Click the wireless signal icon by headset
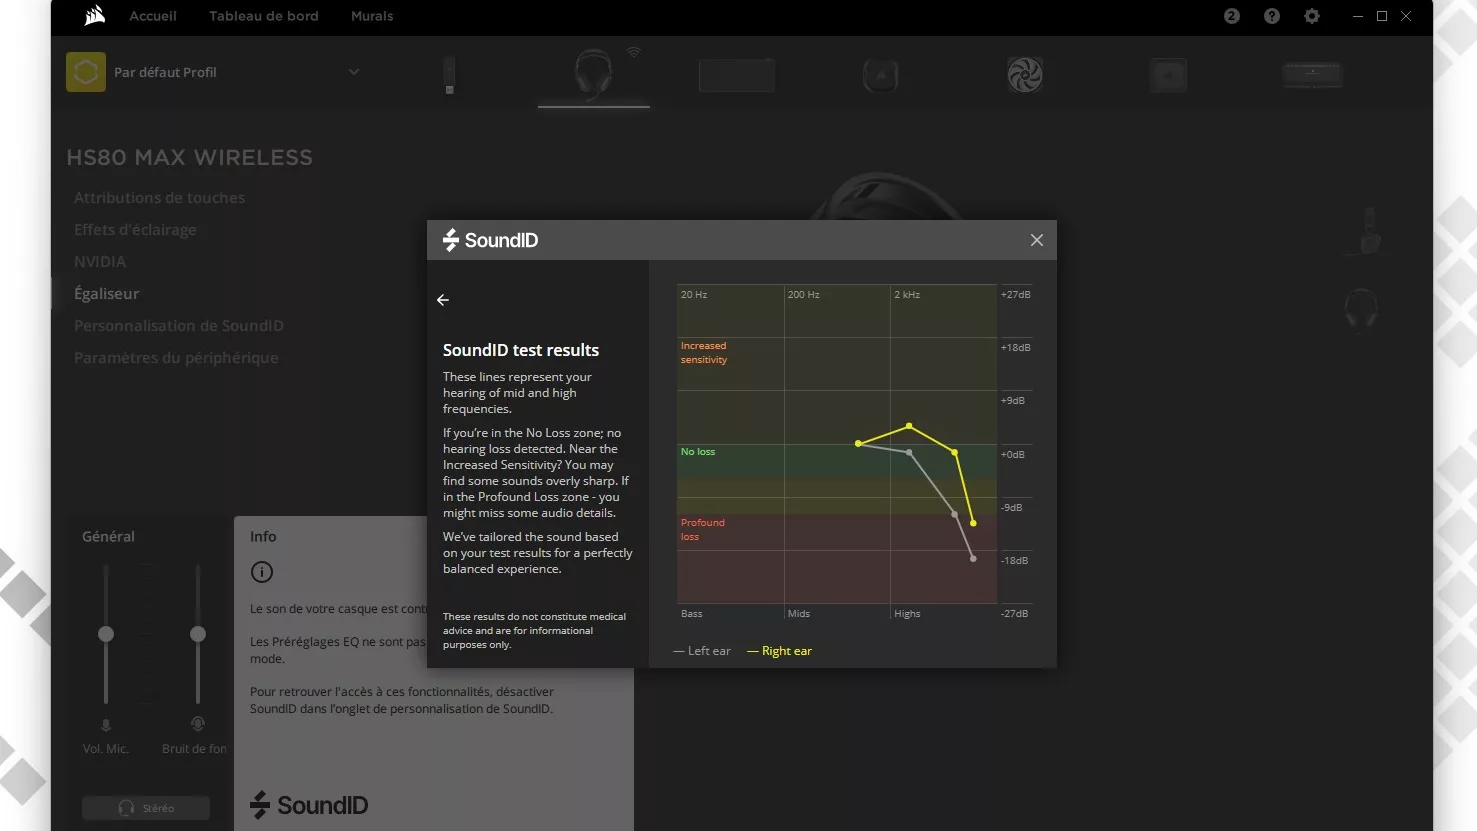 point(634,52)
